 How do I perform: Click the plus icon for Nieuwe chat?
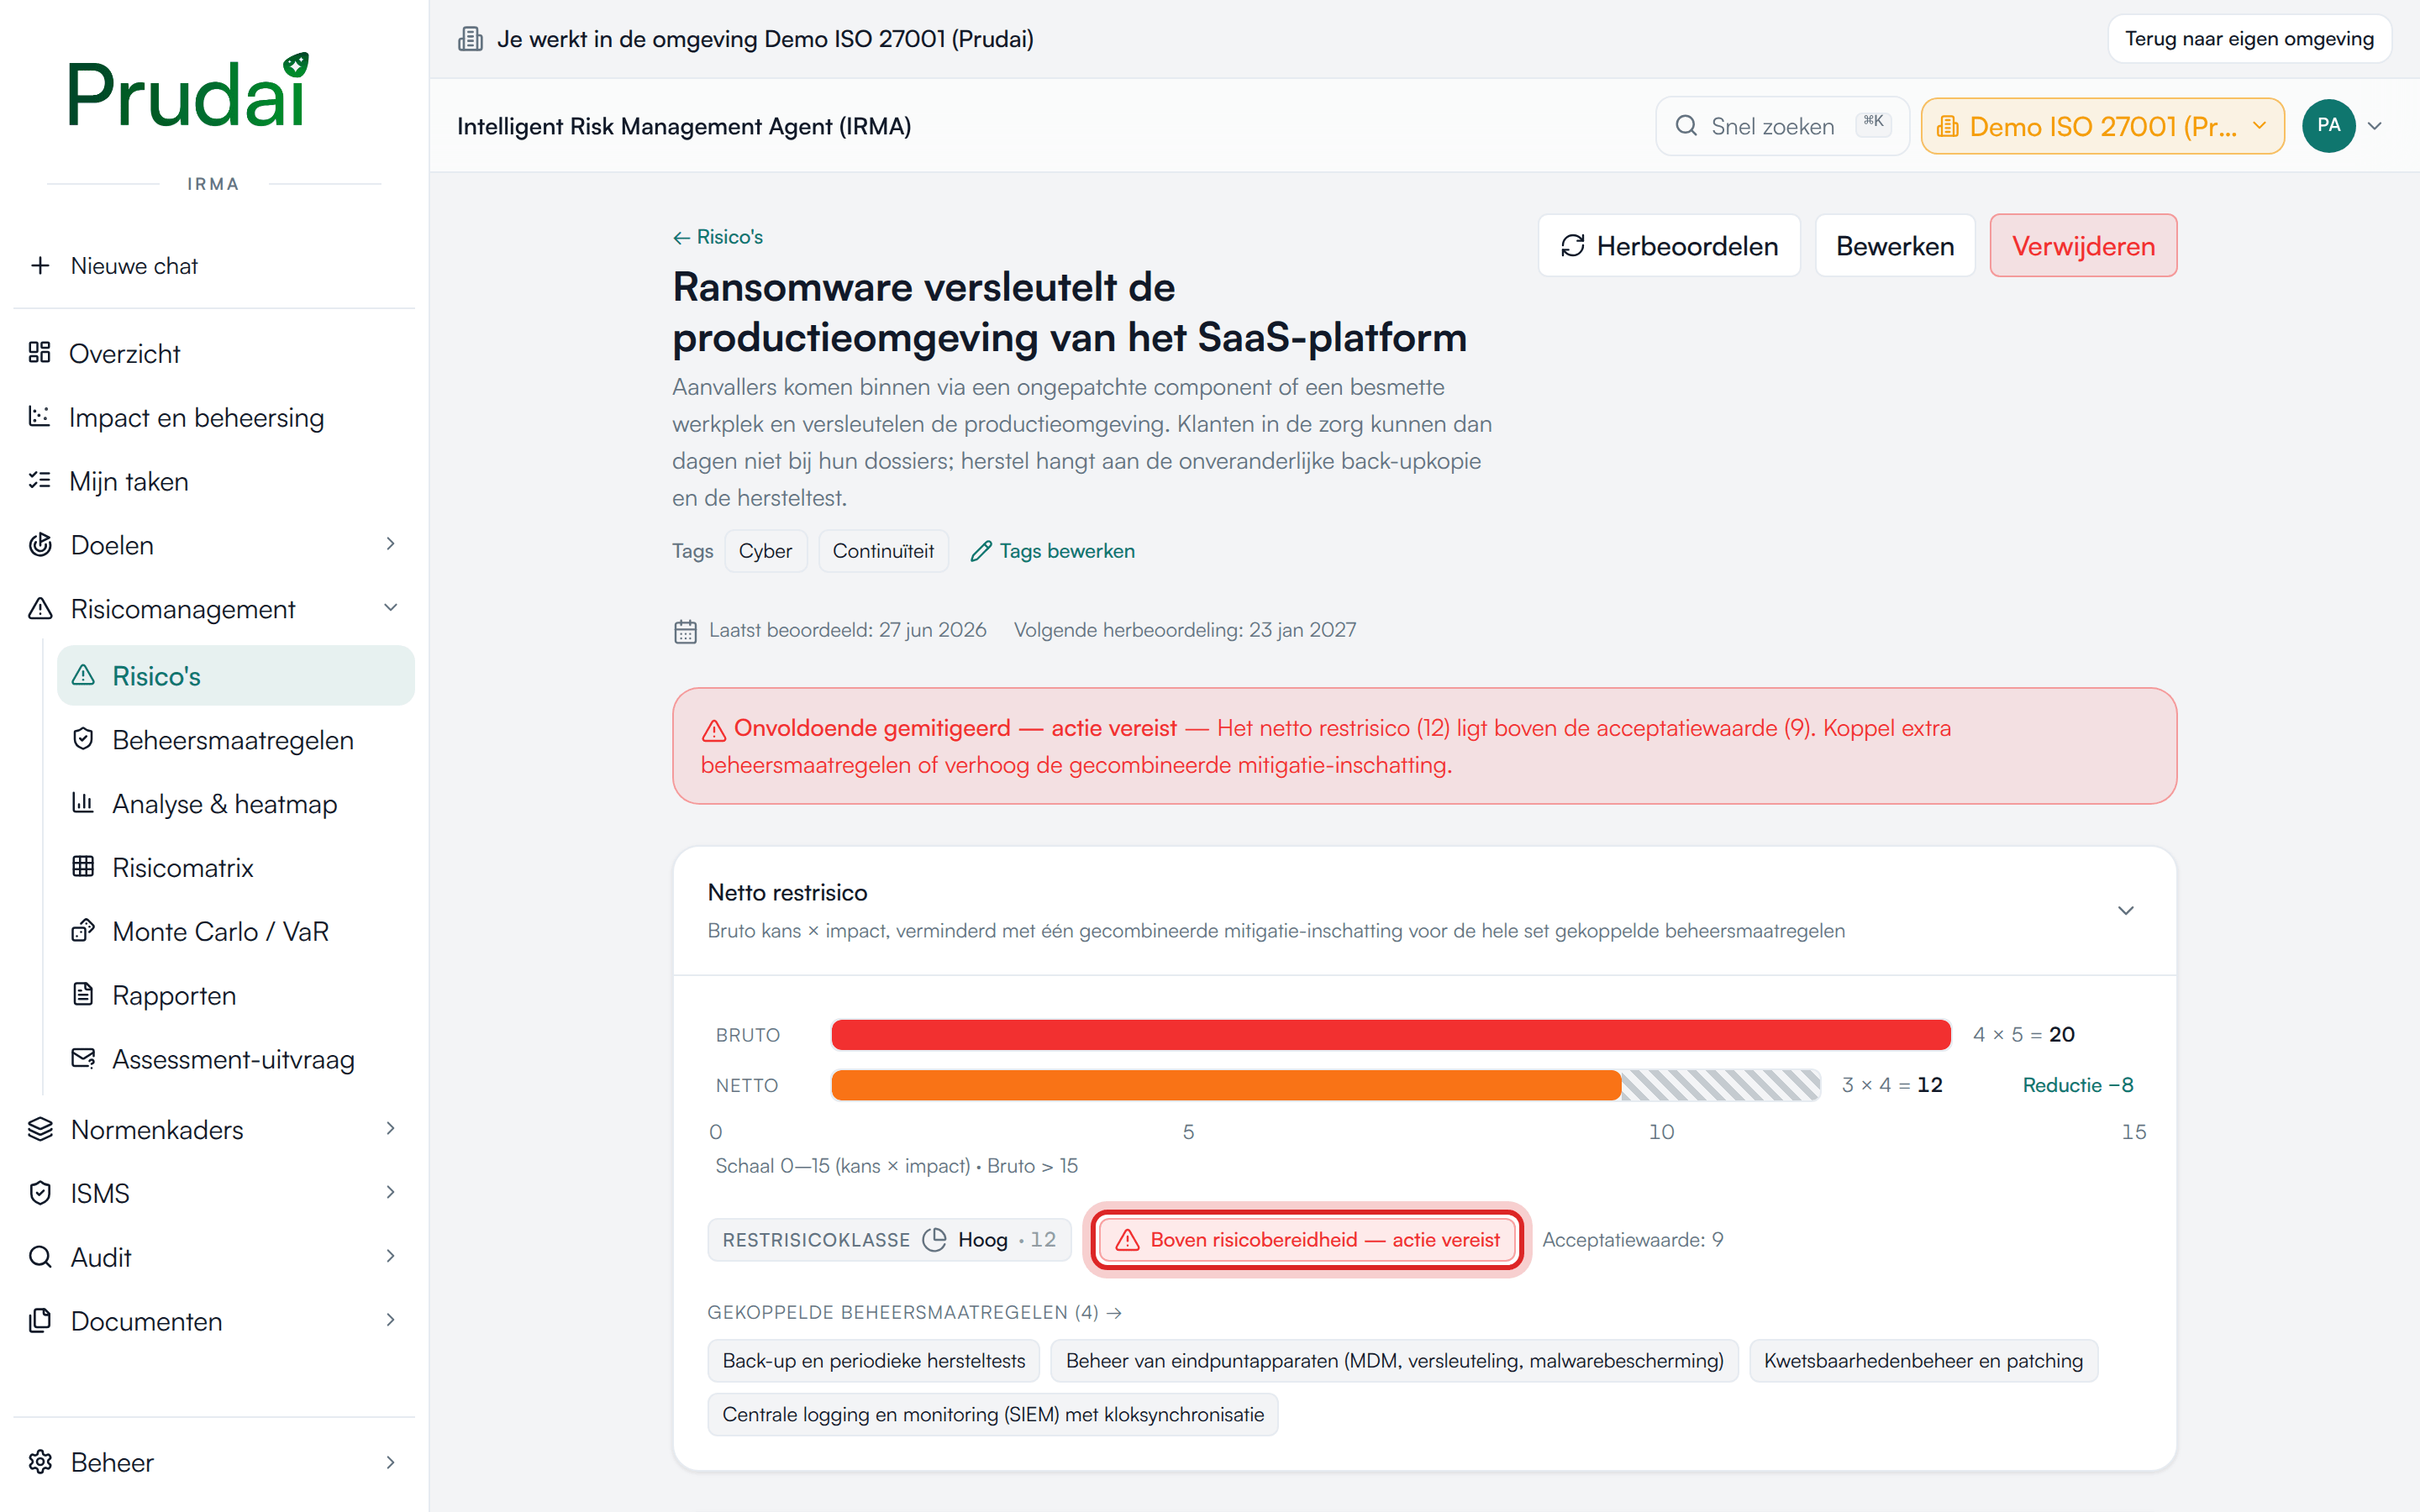tap(40, 265)
